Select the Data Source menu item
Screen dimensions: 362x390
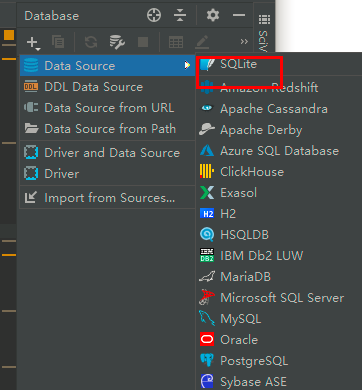108,65
